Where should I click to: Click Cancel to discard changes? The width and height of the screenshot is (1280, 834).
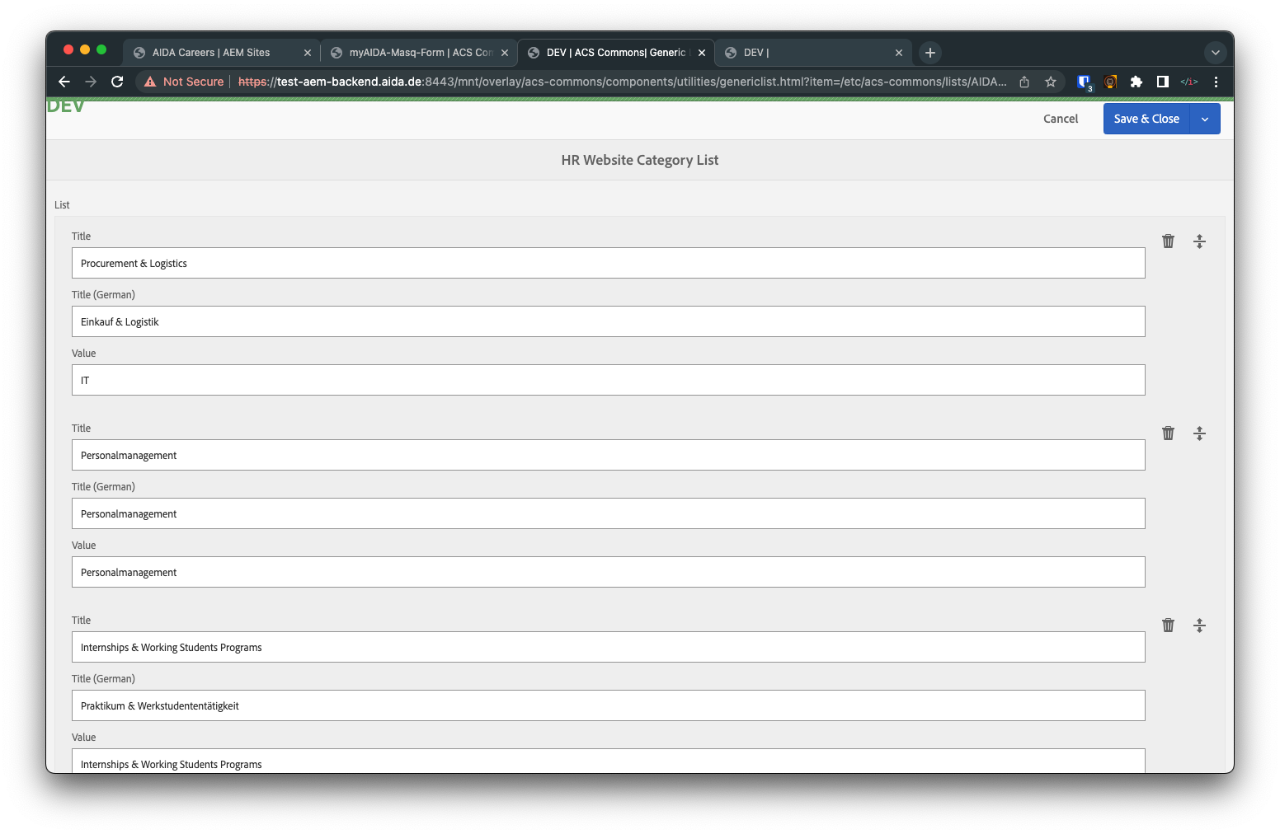(1060, 118)
